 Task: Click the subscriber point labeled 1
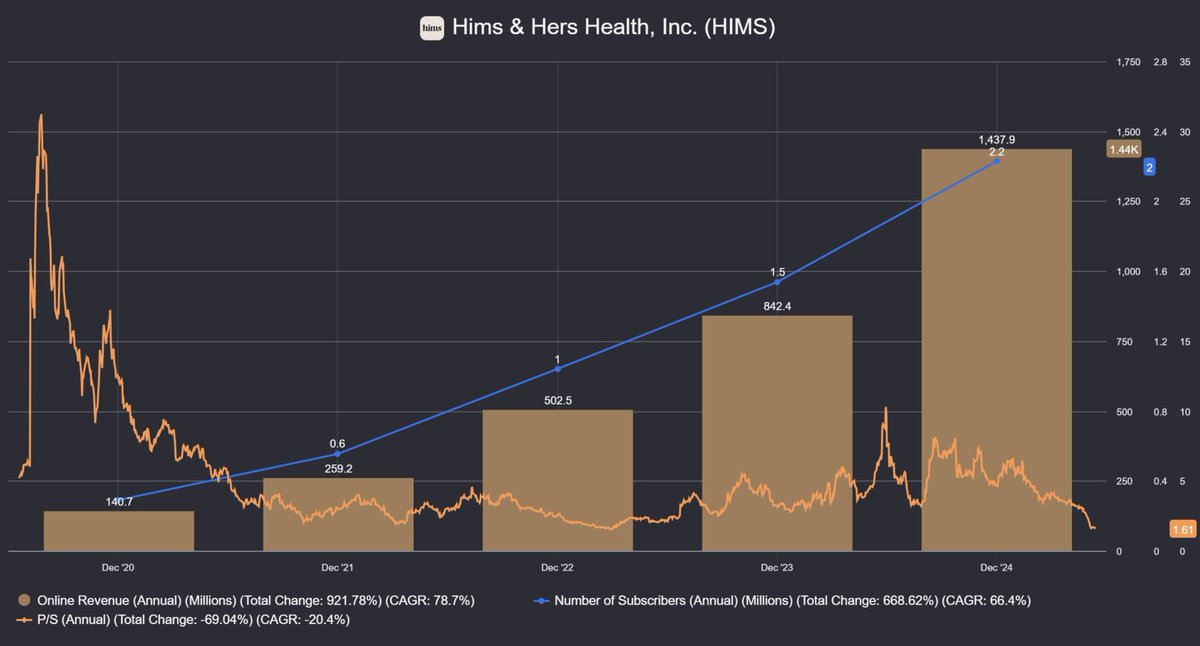[x=557, y=369]
